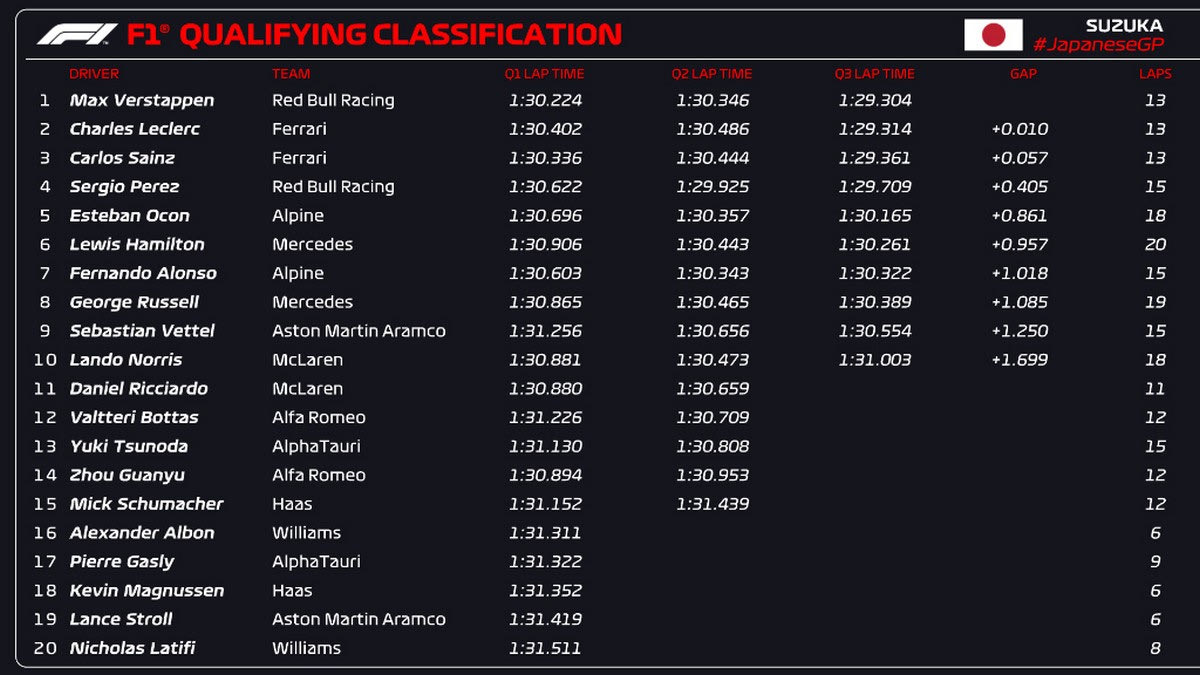Click Nicholas Latifi's name in last row
1200x675 pixels.
(x=132, y=648)
